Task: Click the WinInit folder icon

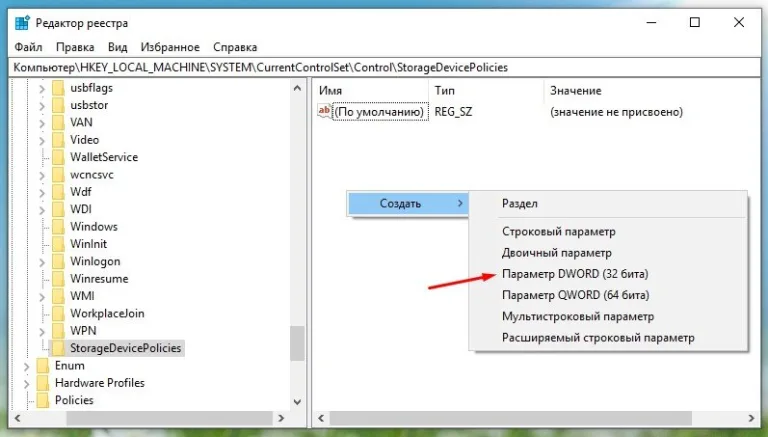Action: click(58, 244)
